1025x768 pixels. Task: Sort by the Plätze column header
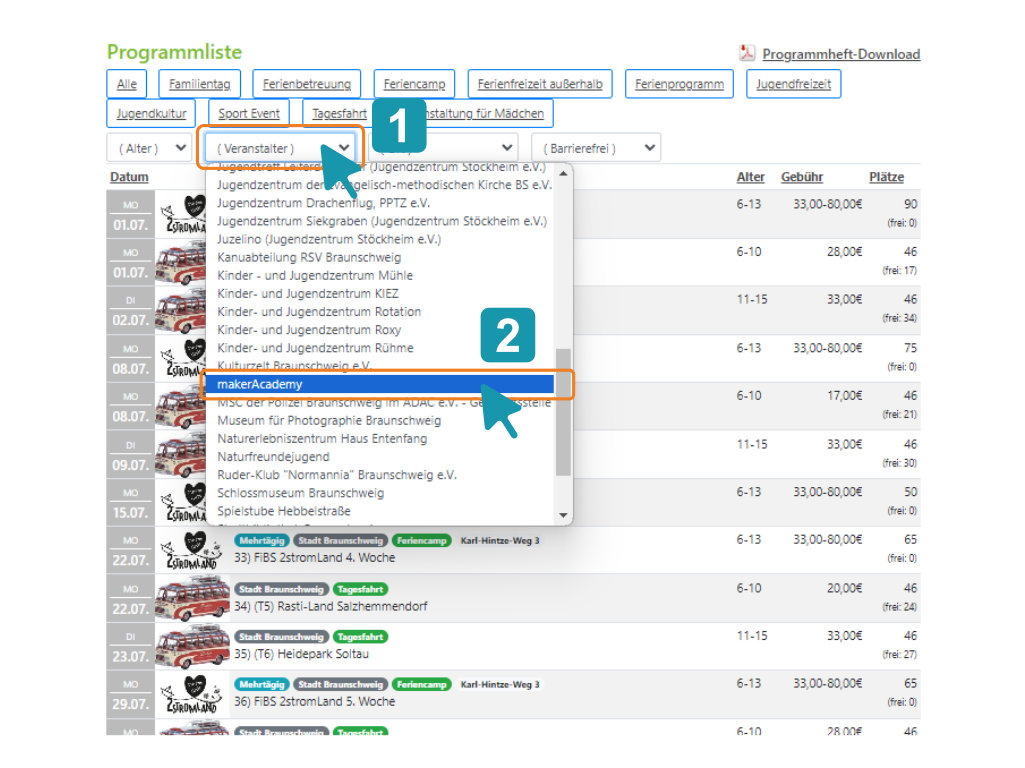pyautogui.click(x=886, y=177)
